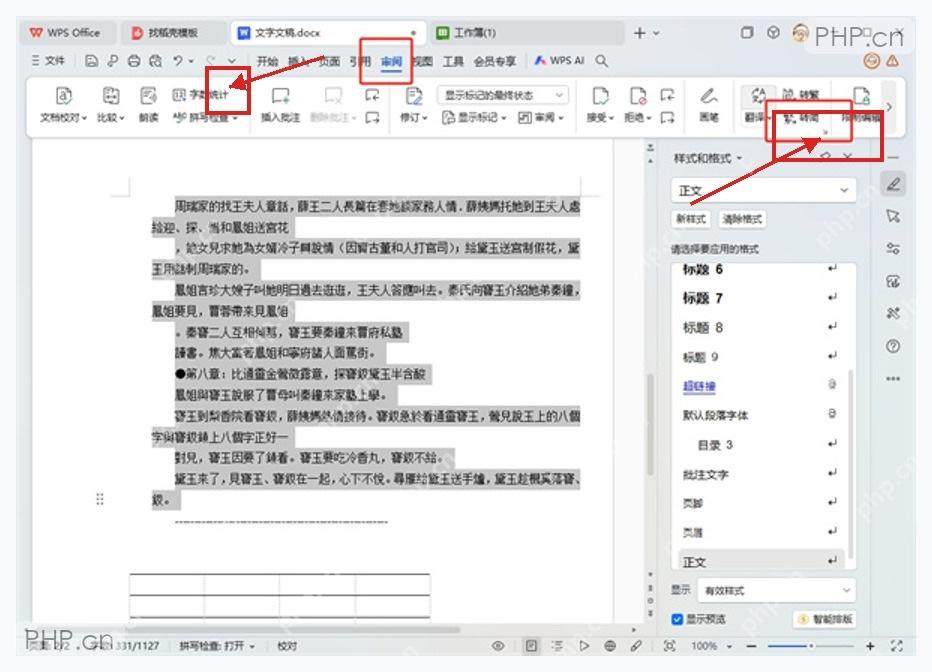The image size is (932, 672).
Task: Switch to page layout view icon
Action: click(x=531, y=646)
